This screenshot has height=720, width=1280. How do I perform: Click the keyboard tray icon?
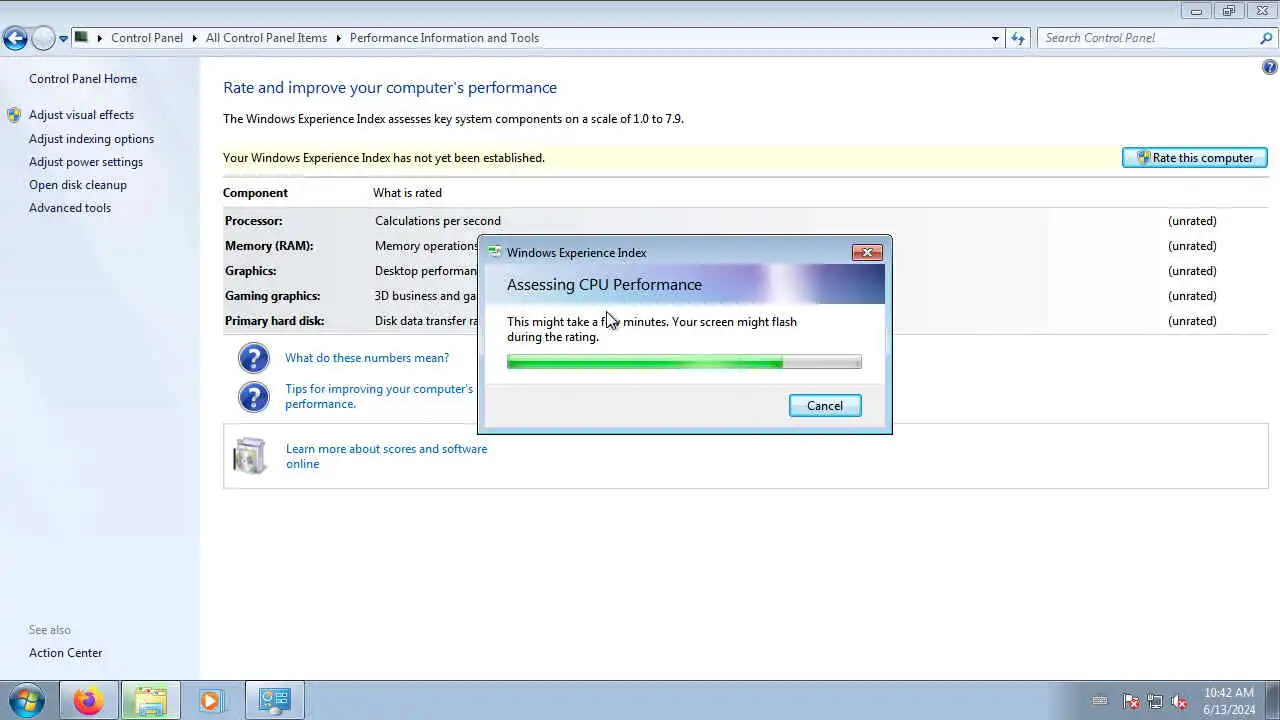(x=1100, y=701)
